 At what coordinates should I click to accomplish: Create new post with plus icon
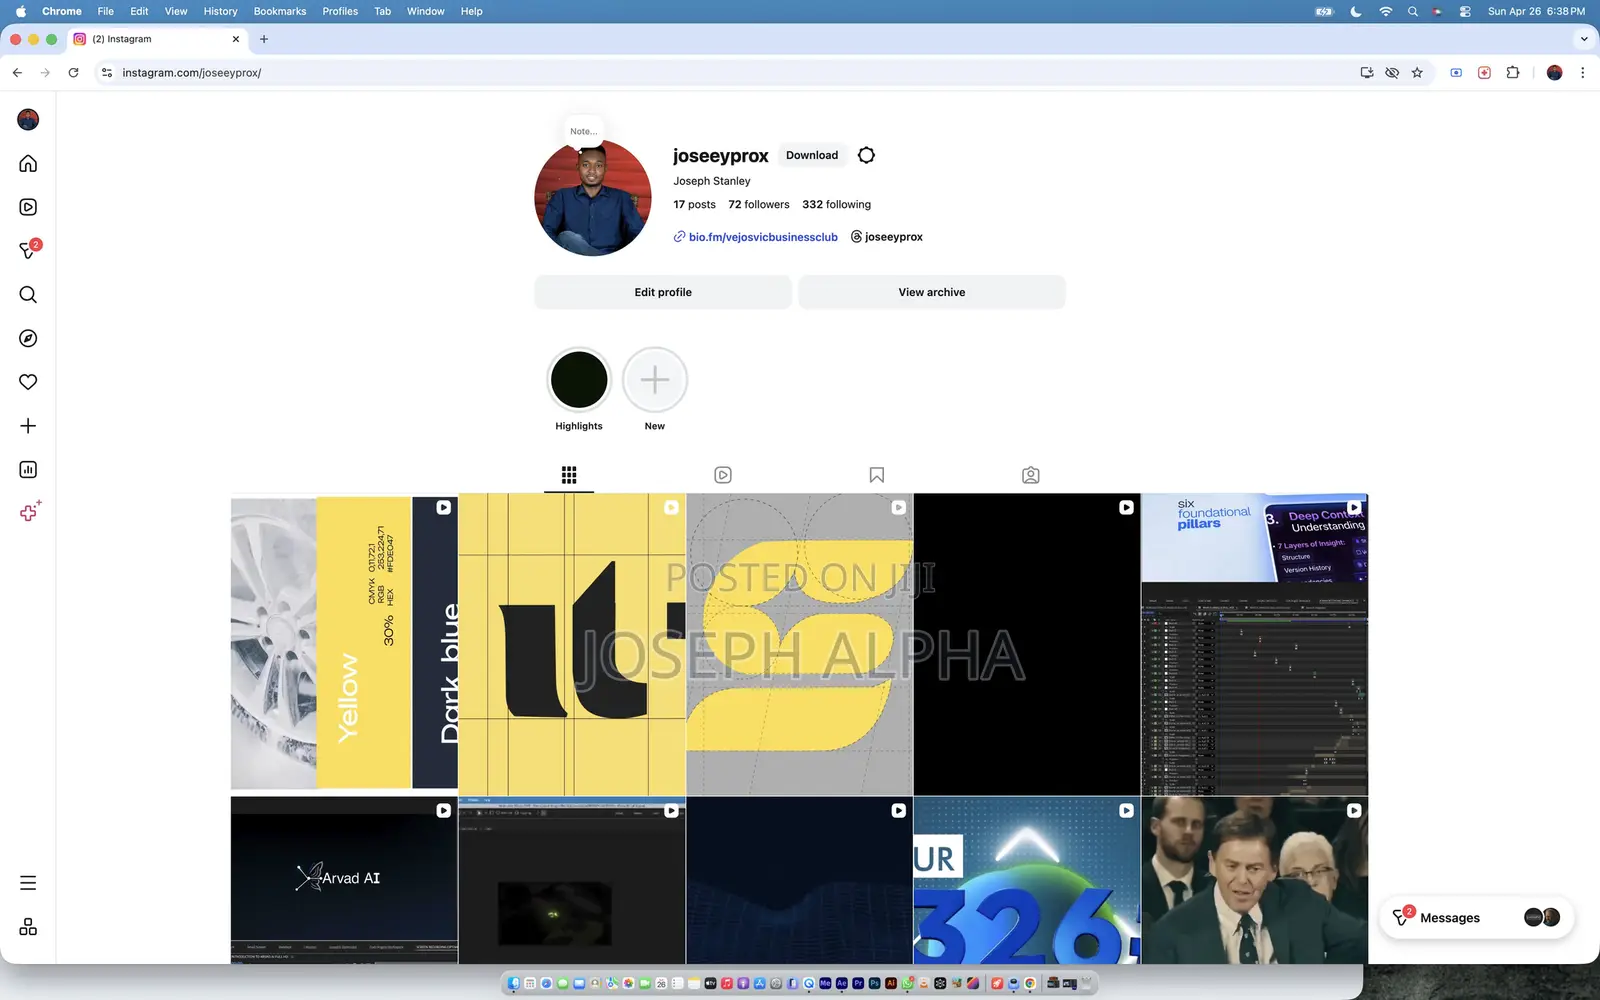click(28, 426)
